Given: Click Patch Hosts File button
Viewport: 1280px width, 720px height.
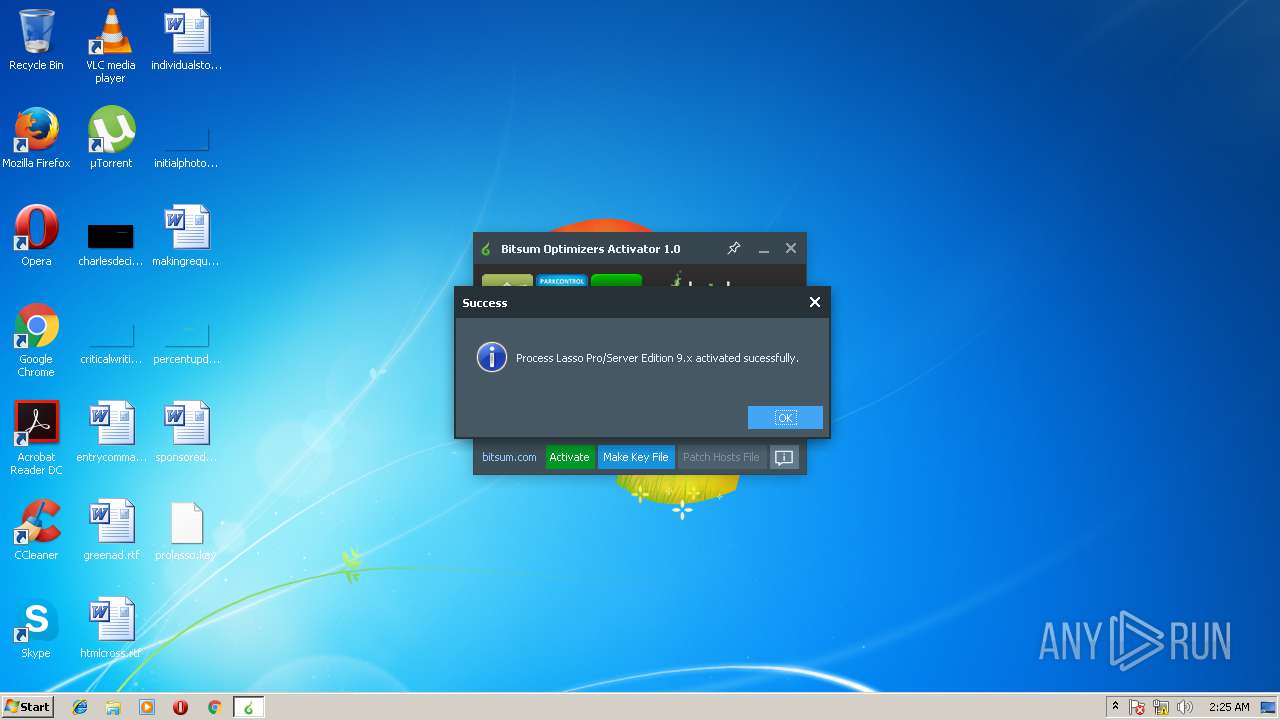Looking at the screenshot, I should (x=721, y=457).
